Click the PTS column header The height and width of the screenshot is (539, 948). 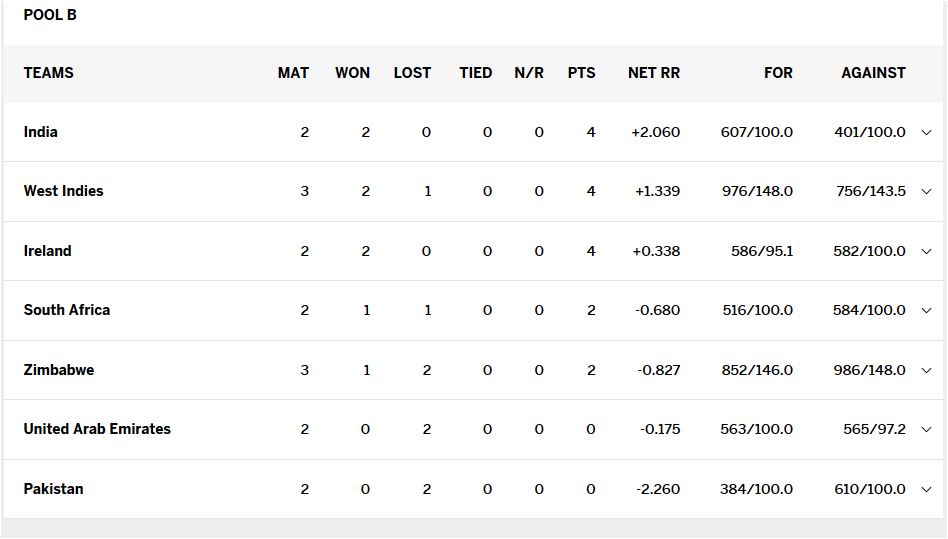click(x=581, y=73)
